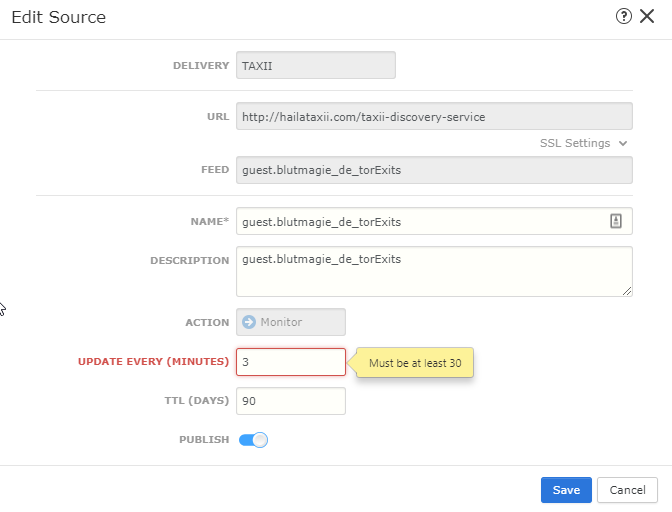Click the PUBLISH label
The image size is (672, 512).
click(204, 440)
